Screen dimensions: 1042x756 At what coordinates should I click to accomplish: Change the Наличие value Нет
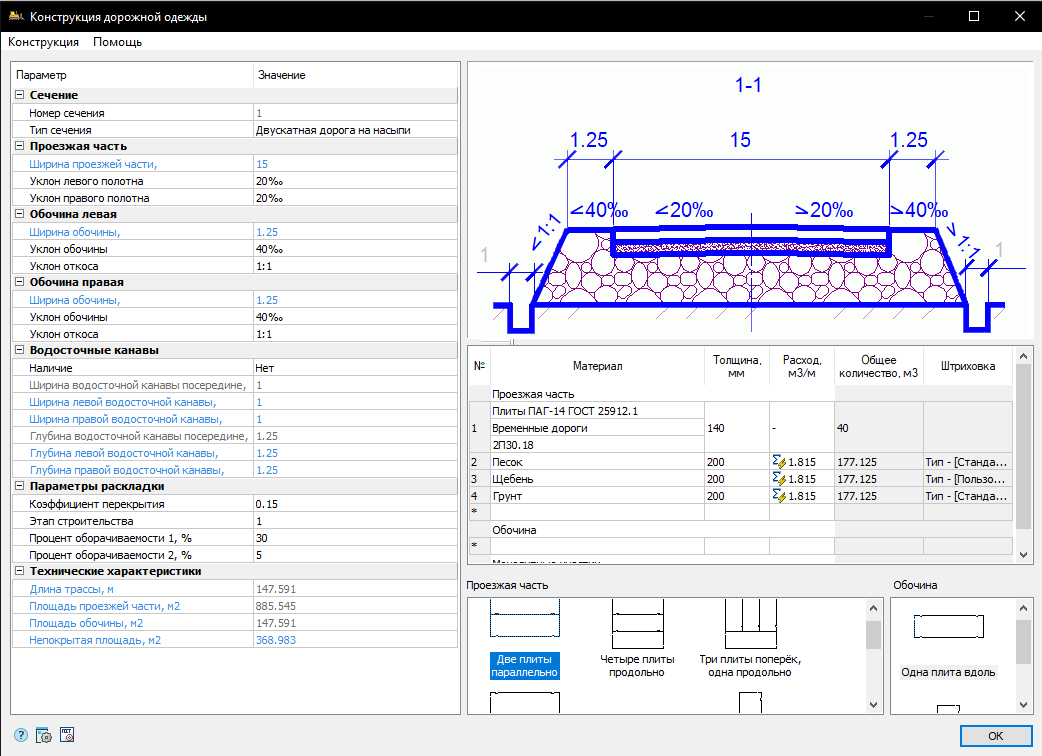[x=356, y=368]
